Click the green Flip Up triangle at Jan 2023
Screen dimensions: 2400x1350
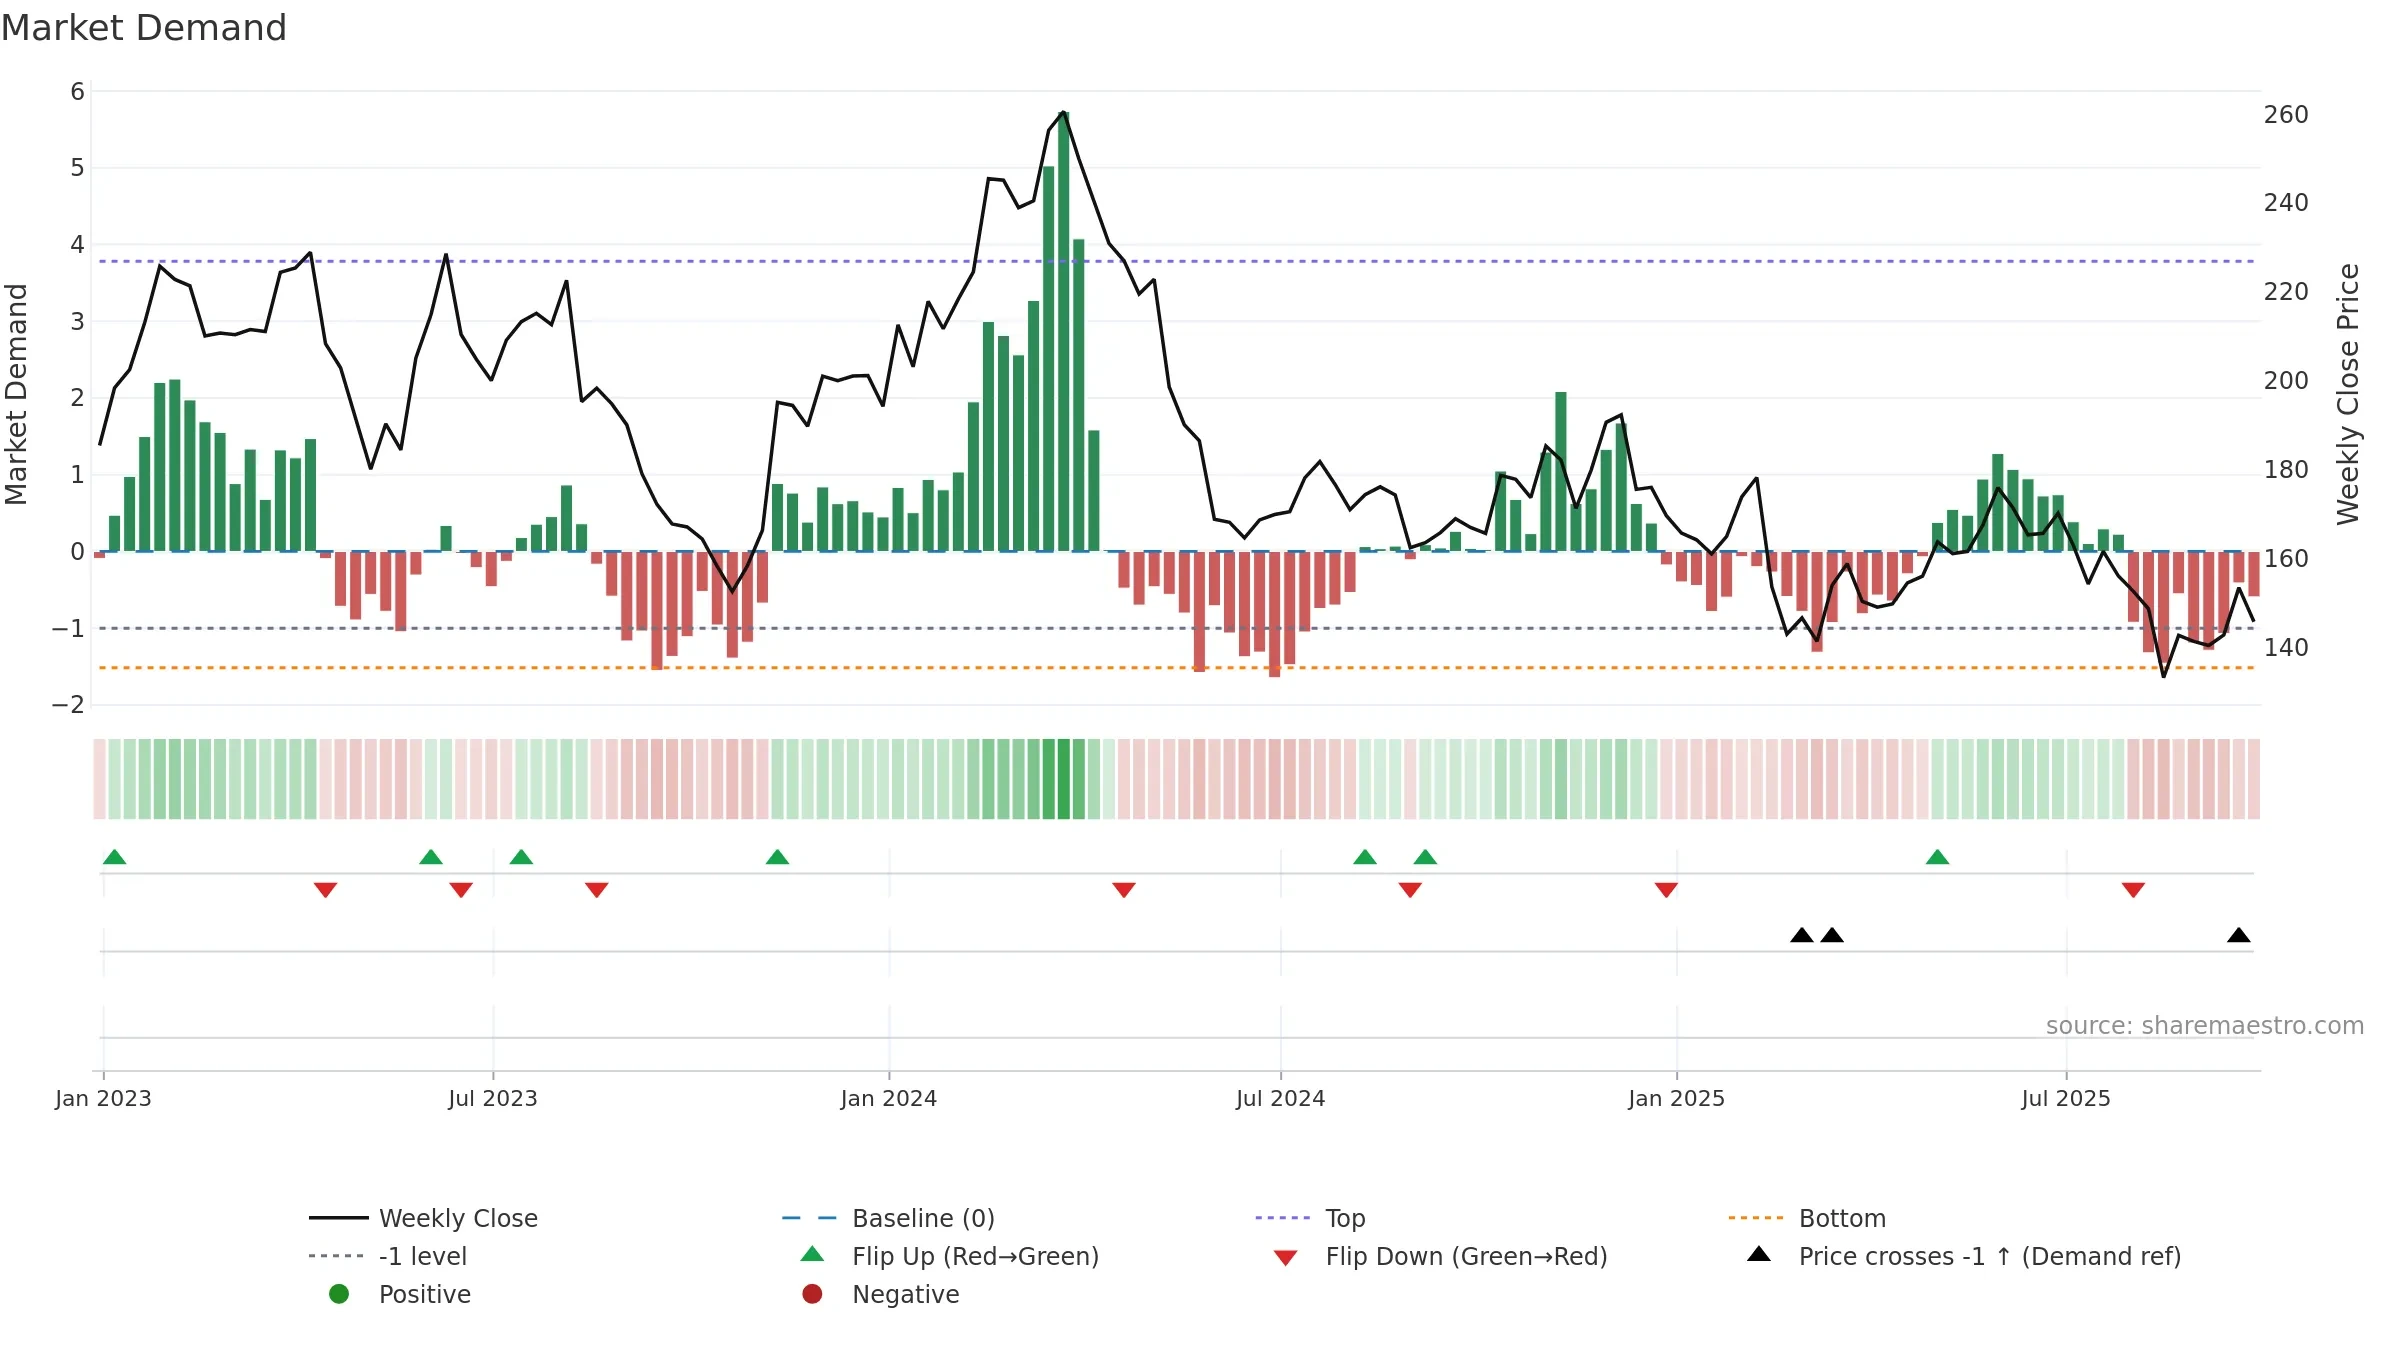[115, 857]
